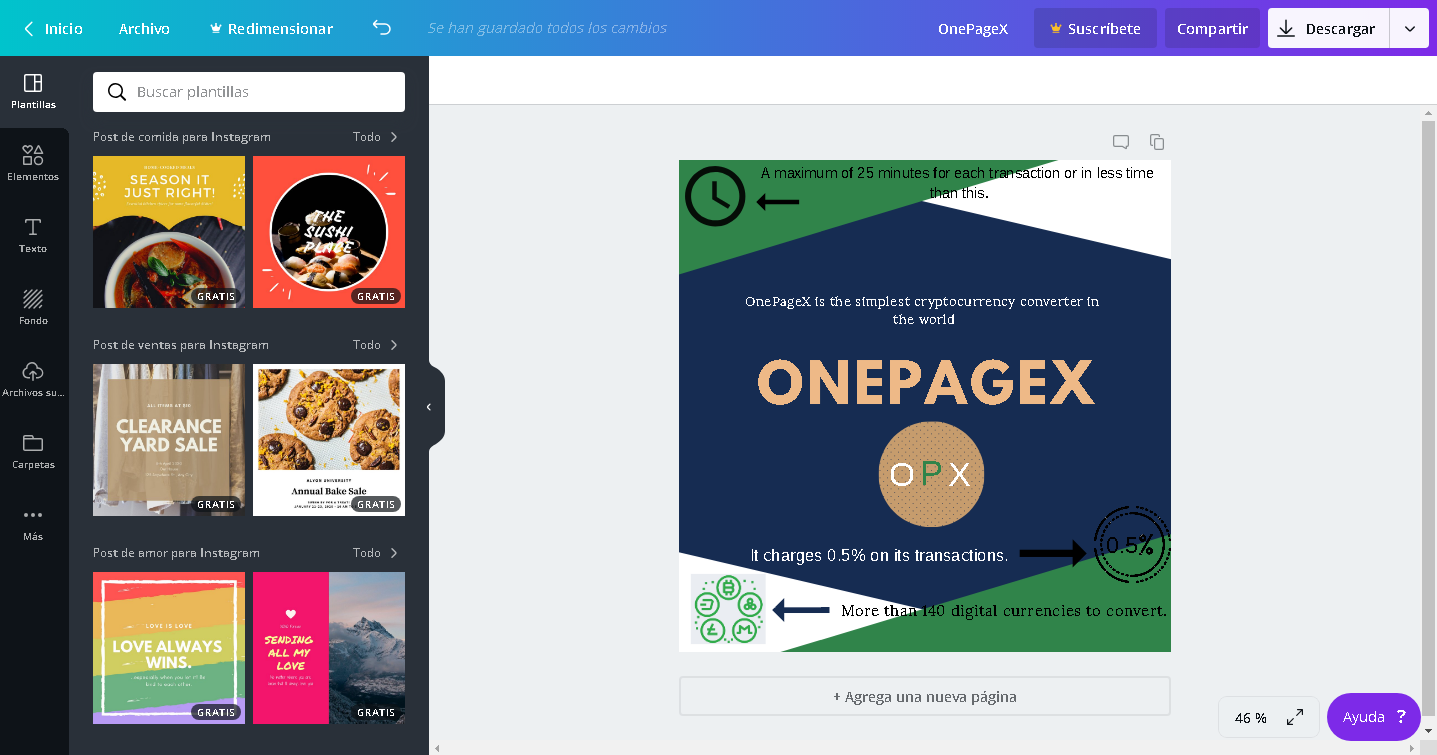Click the fullscreen expand icon
1437x755 pixels.
1295,717
